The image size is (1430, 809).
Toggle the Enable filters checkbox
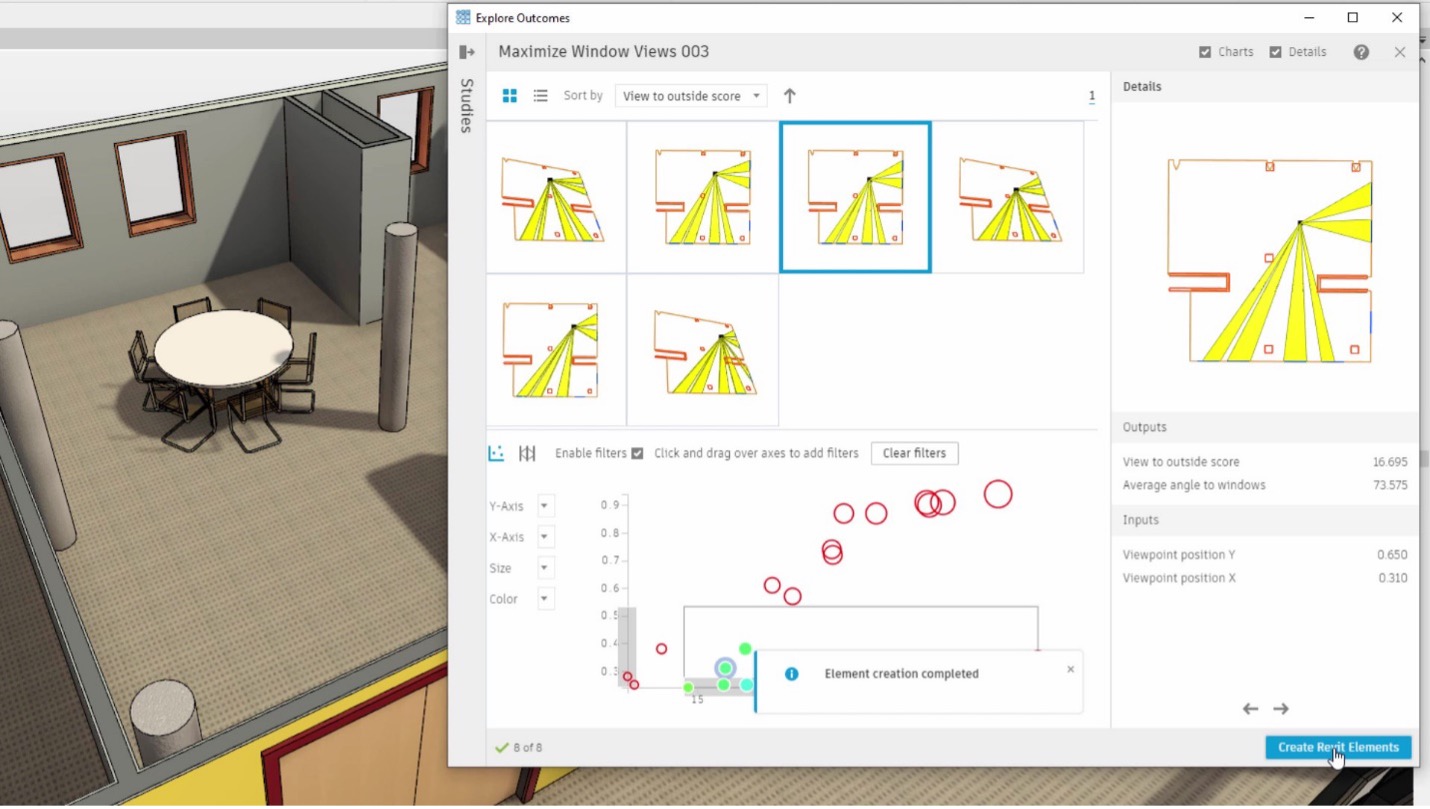(x=637, y=453)
